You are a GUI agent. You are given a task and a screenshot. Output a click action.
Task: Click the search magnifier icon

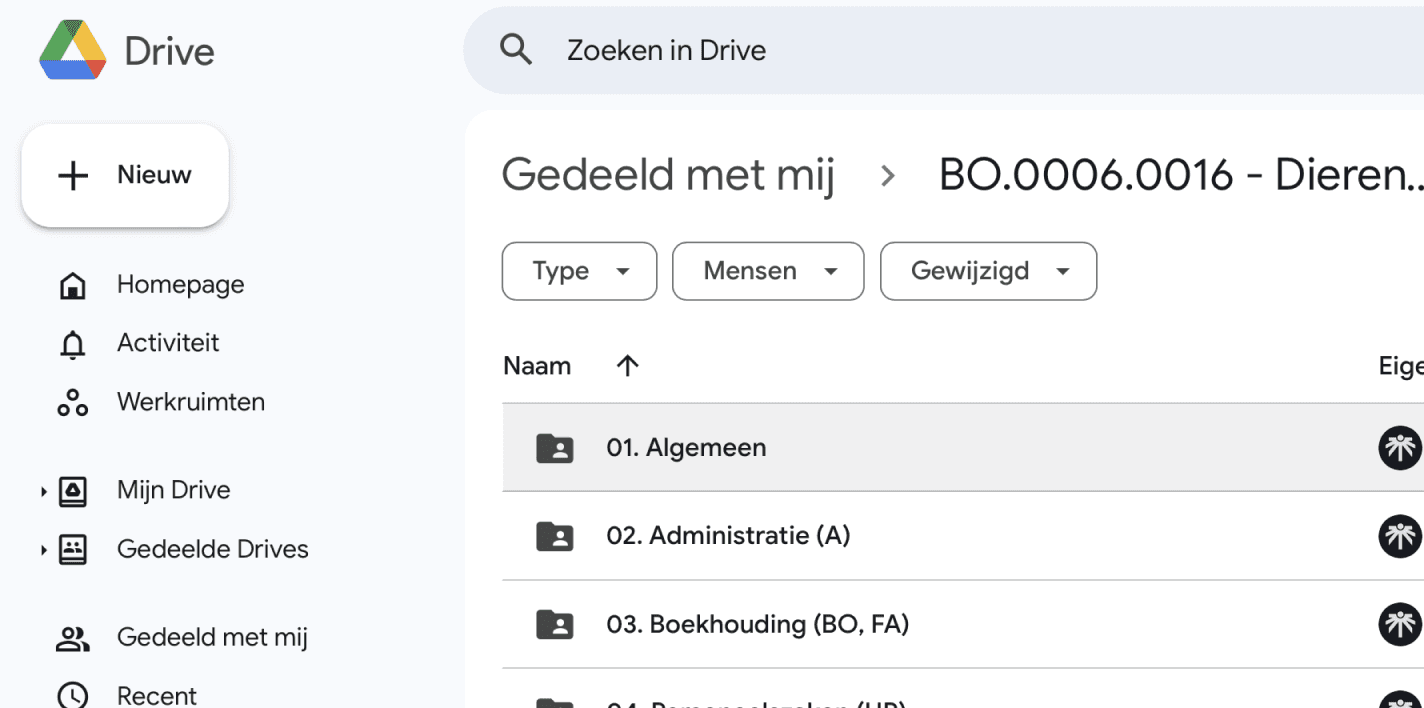[516, 49]
